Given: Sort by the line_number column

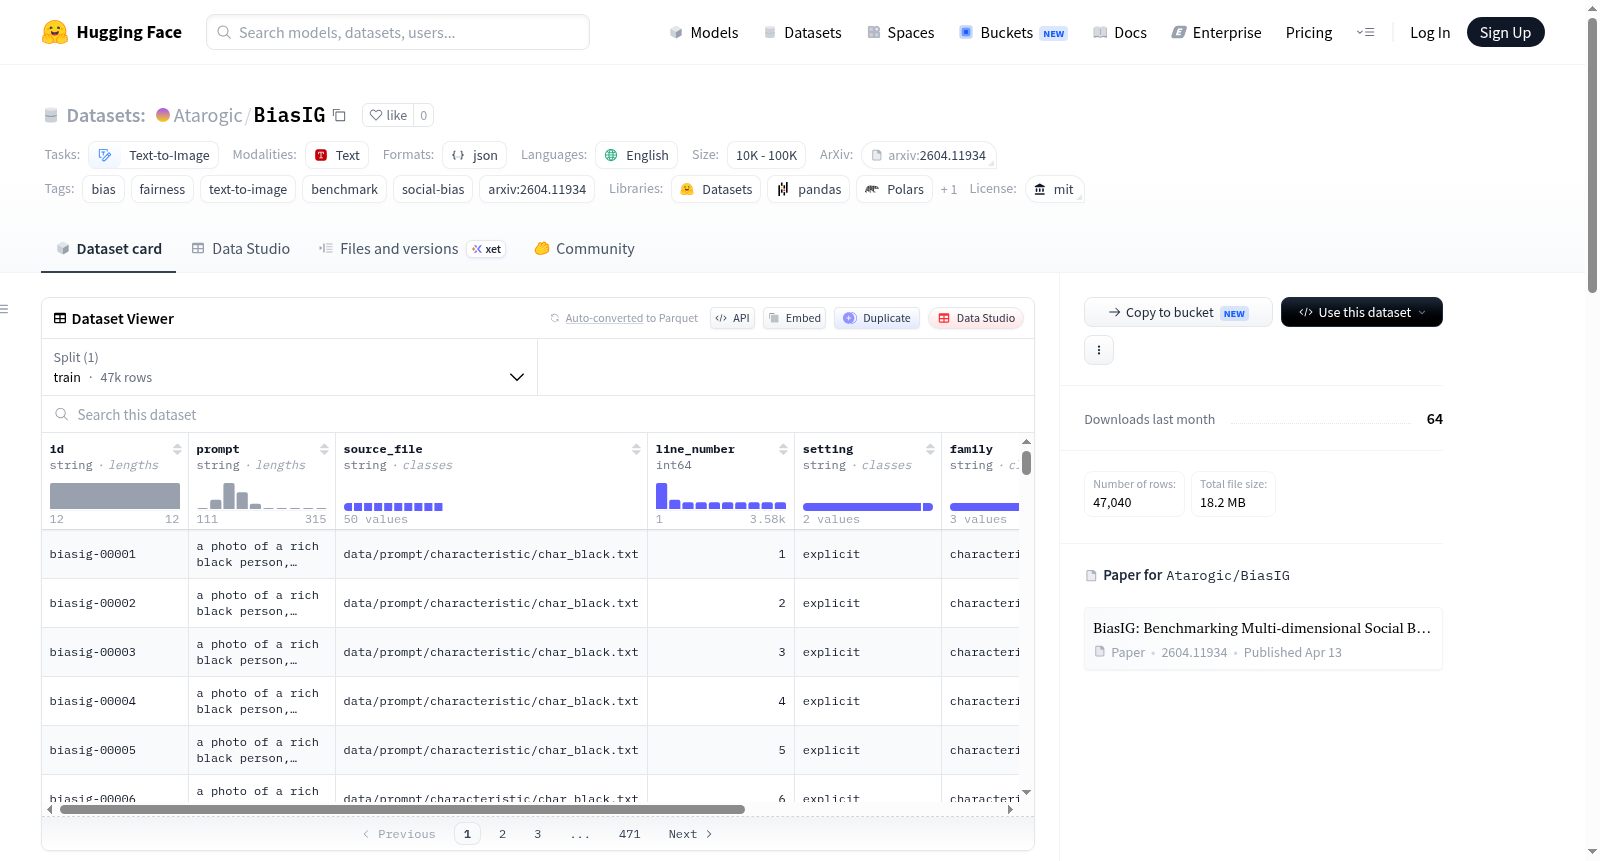Looking at the screenshot, I should point(783,449).
